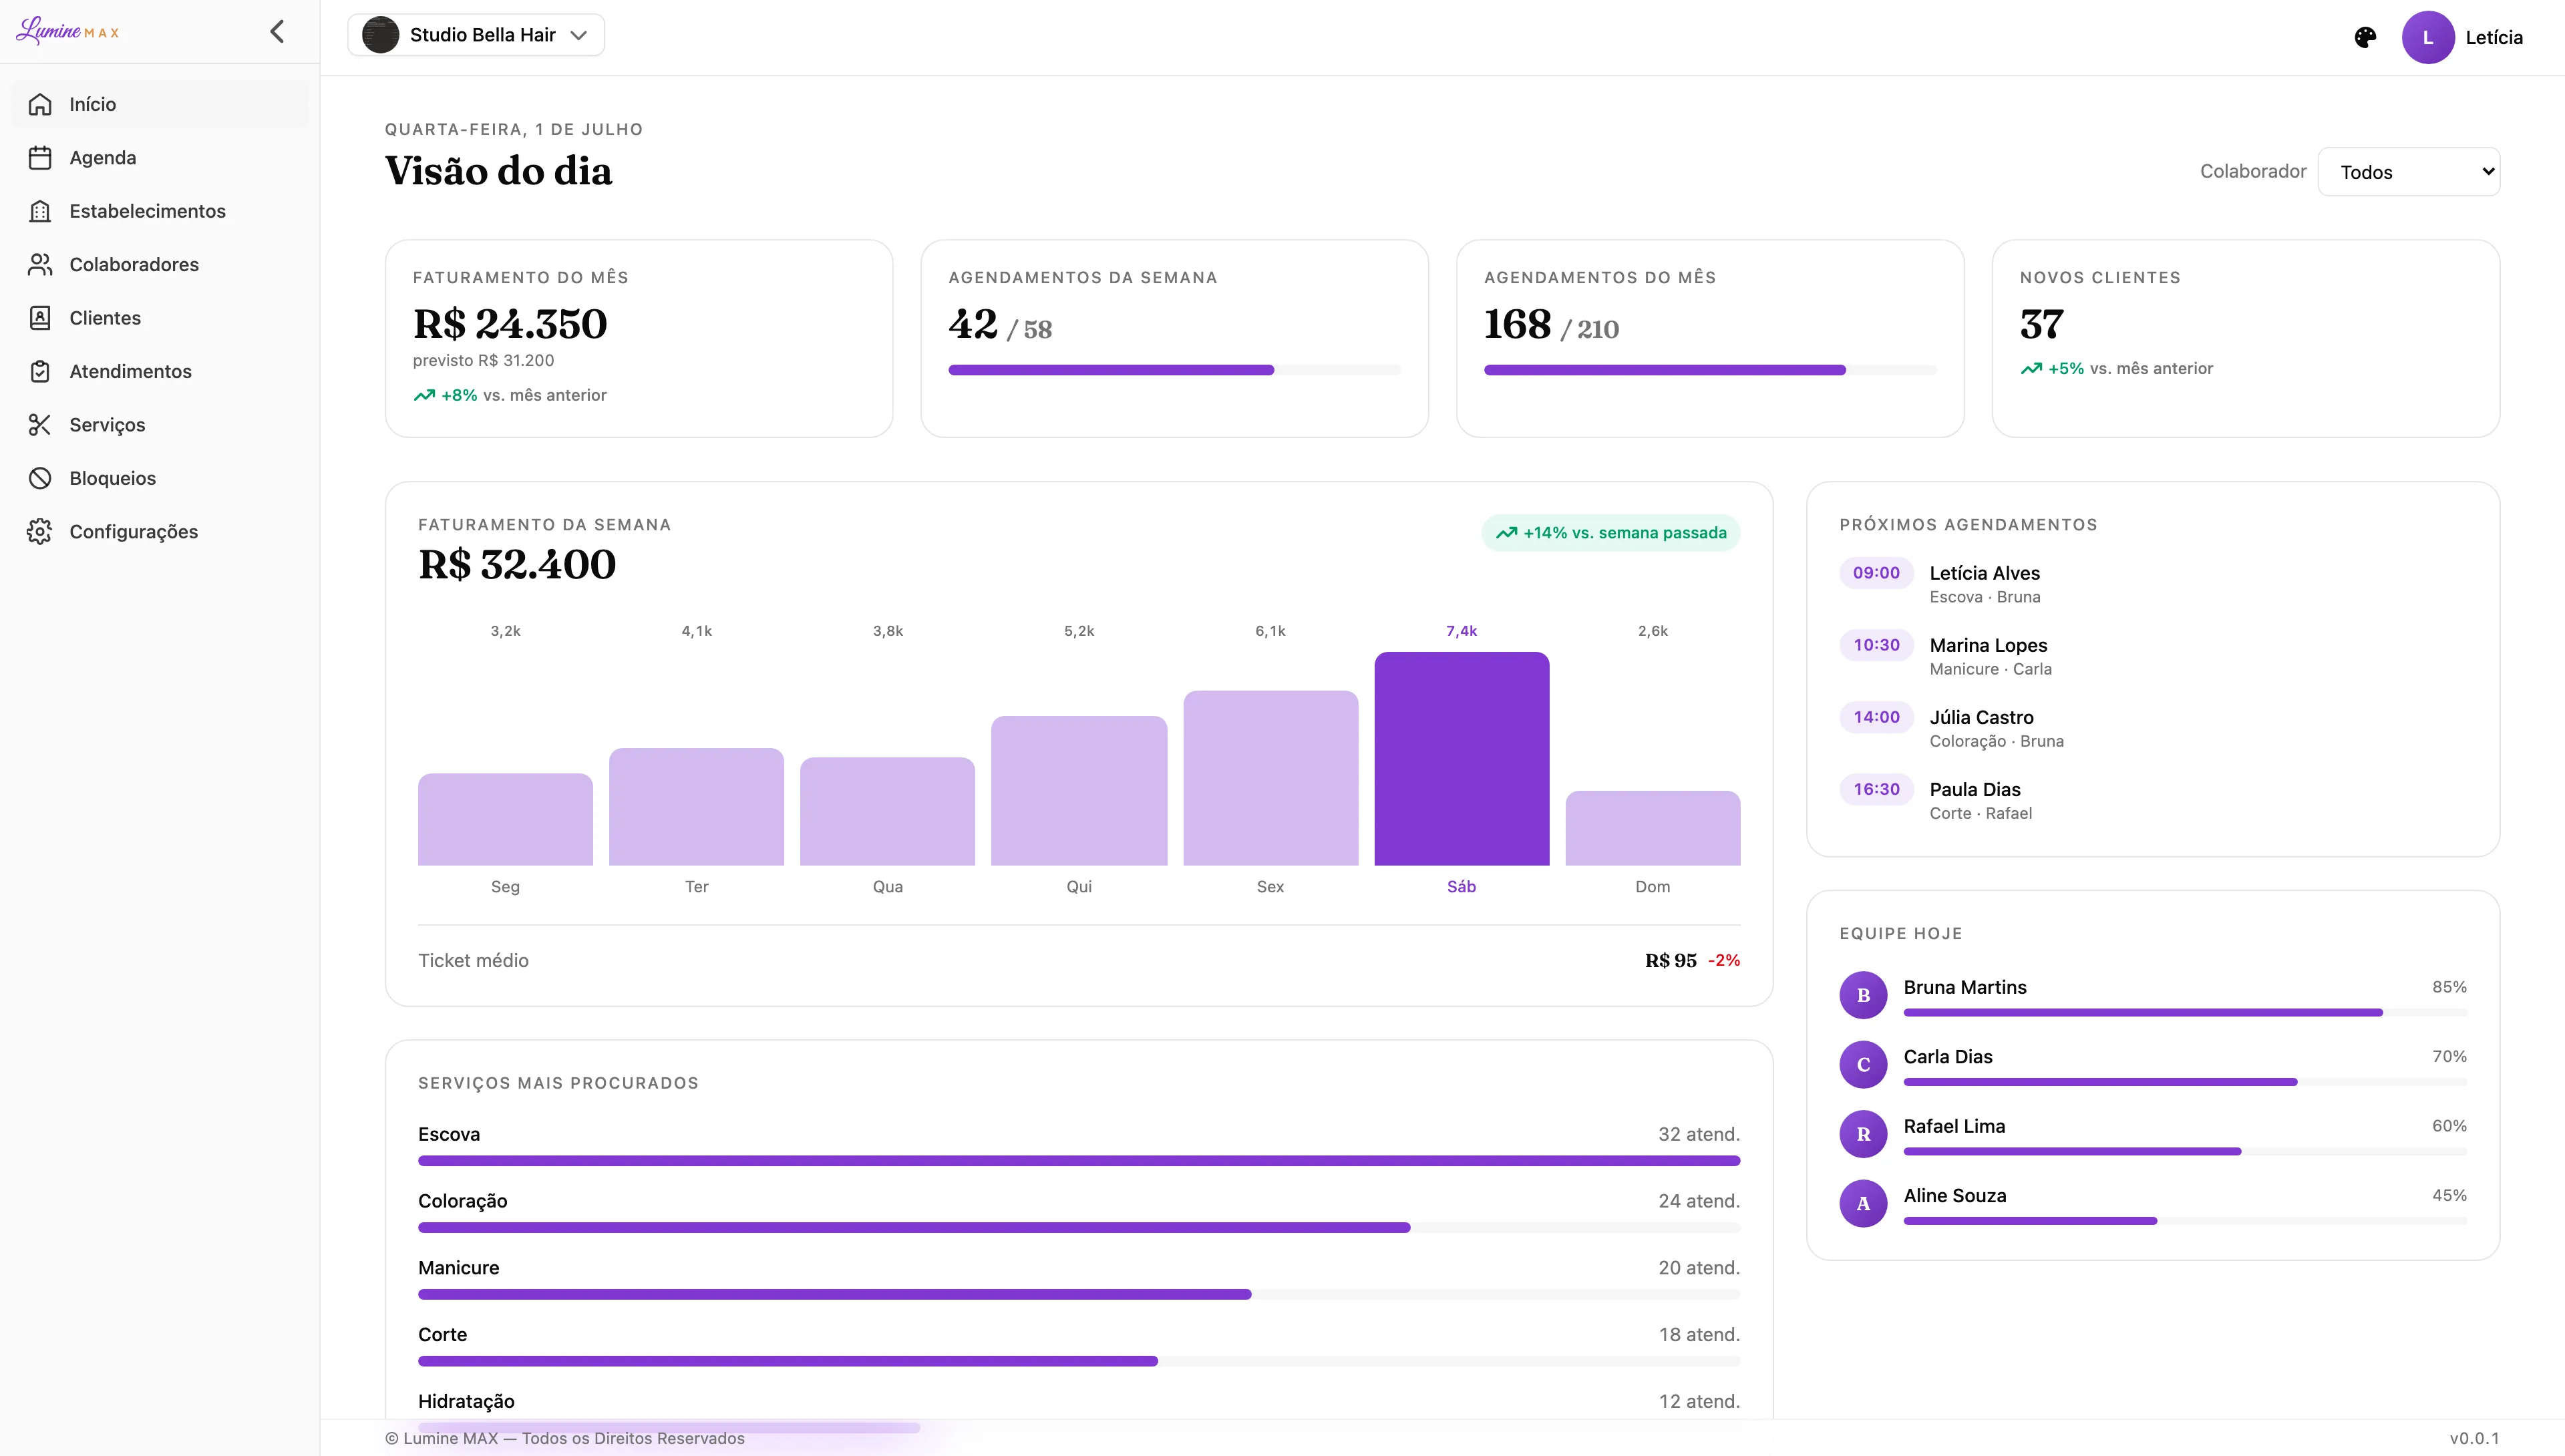The image size is (2565, 1456).
Task: Open the Colaborador Todos dropdown
Action: [2408, 172]
